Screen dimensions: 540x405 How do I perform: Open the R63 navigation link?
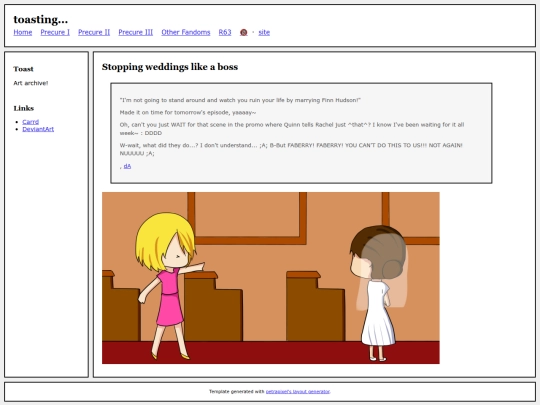coord(225,32)
